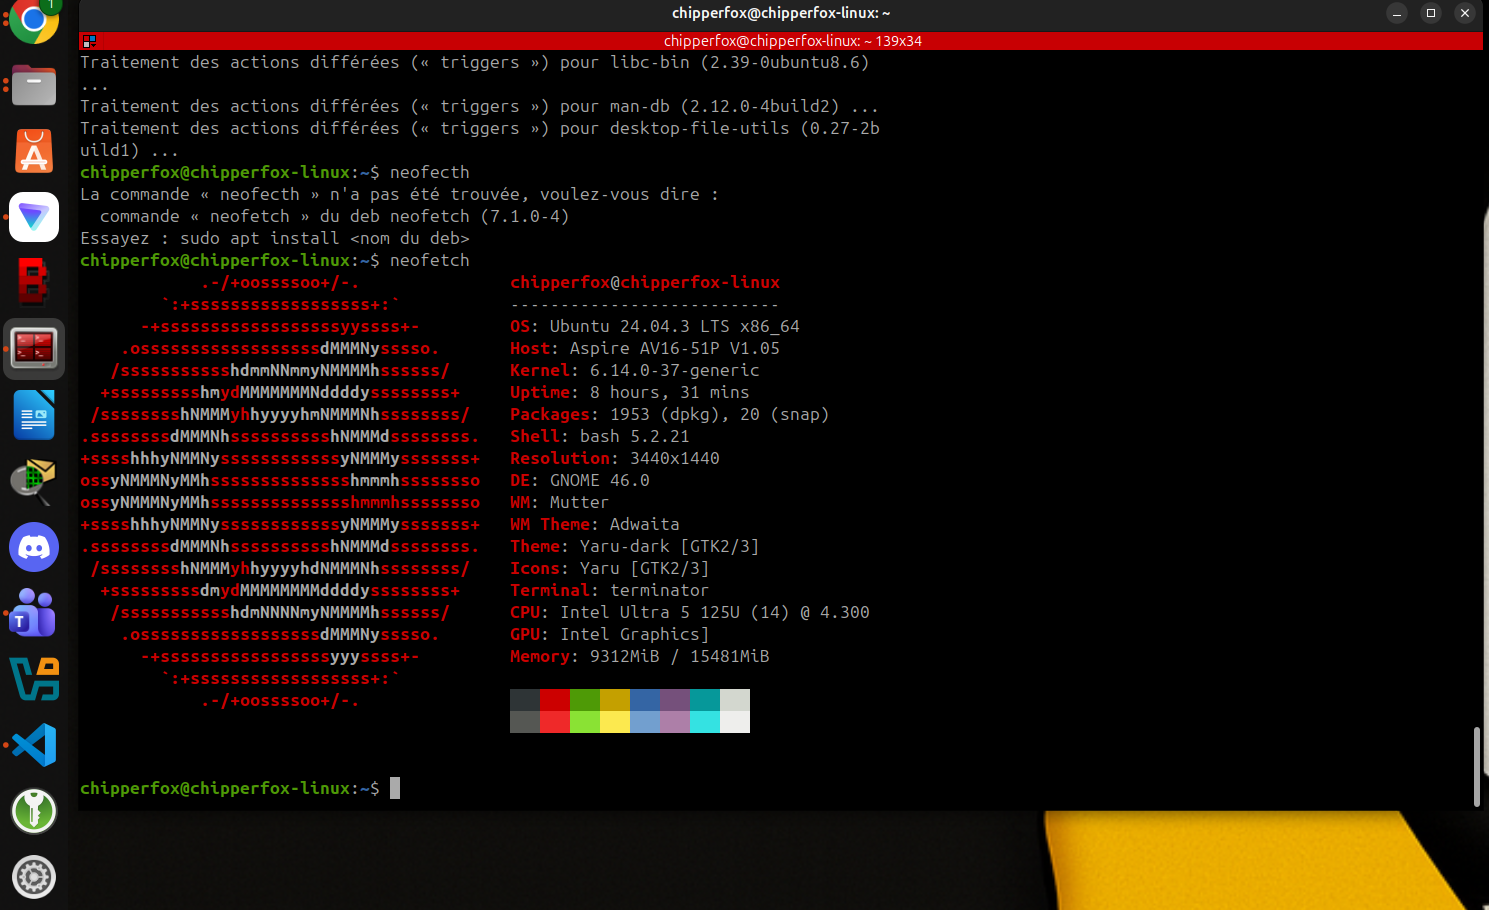Select the chipperfox@chipperfox-linux terminal tab

pyautogui.click(x=791, y=41)
